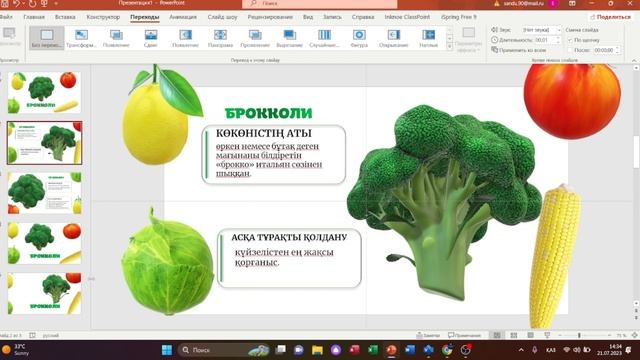The image size is (640, 360).
Task: Click the 'КӨКӨНІСТІҢ АТЫ' heading text
Action: (264, 133)
